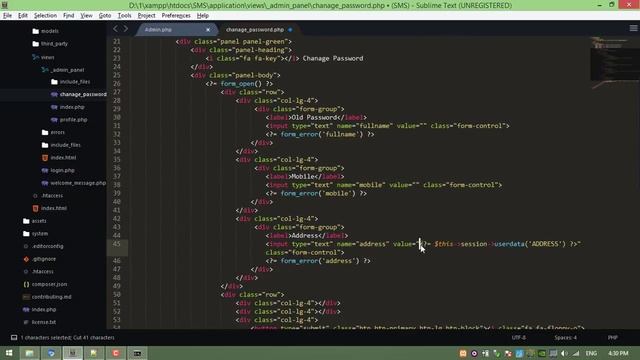Viewport: 640px width, 360px height.
Task: Open the Help menu
Action: tap(203, 16)
